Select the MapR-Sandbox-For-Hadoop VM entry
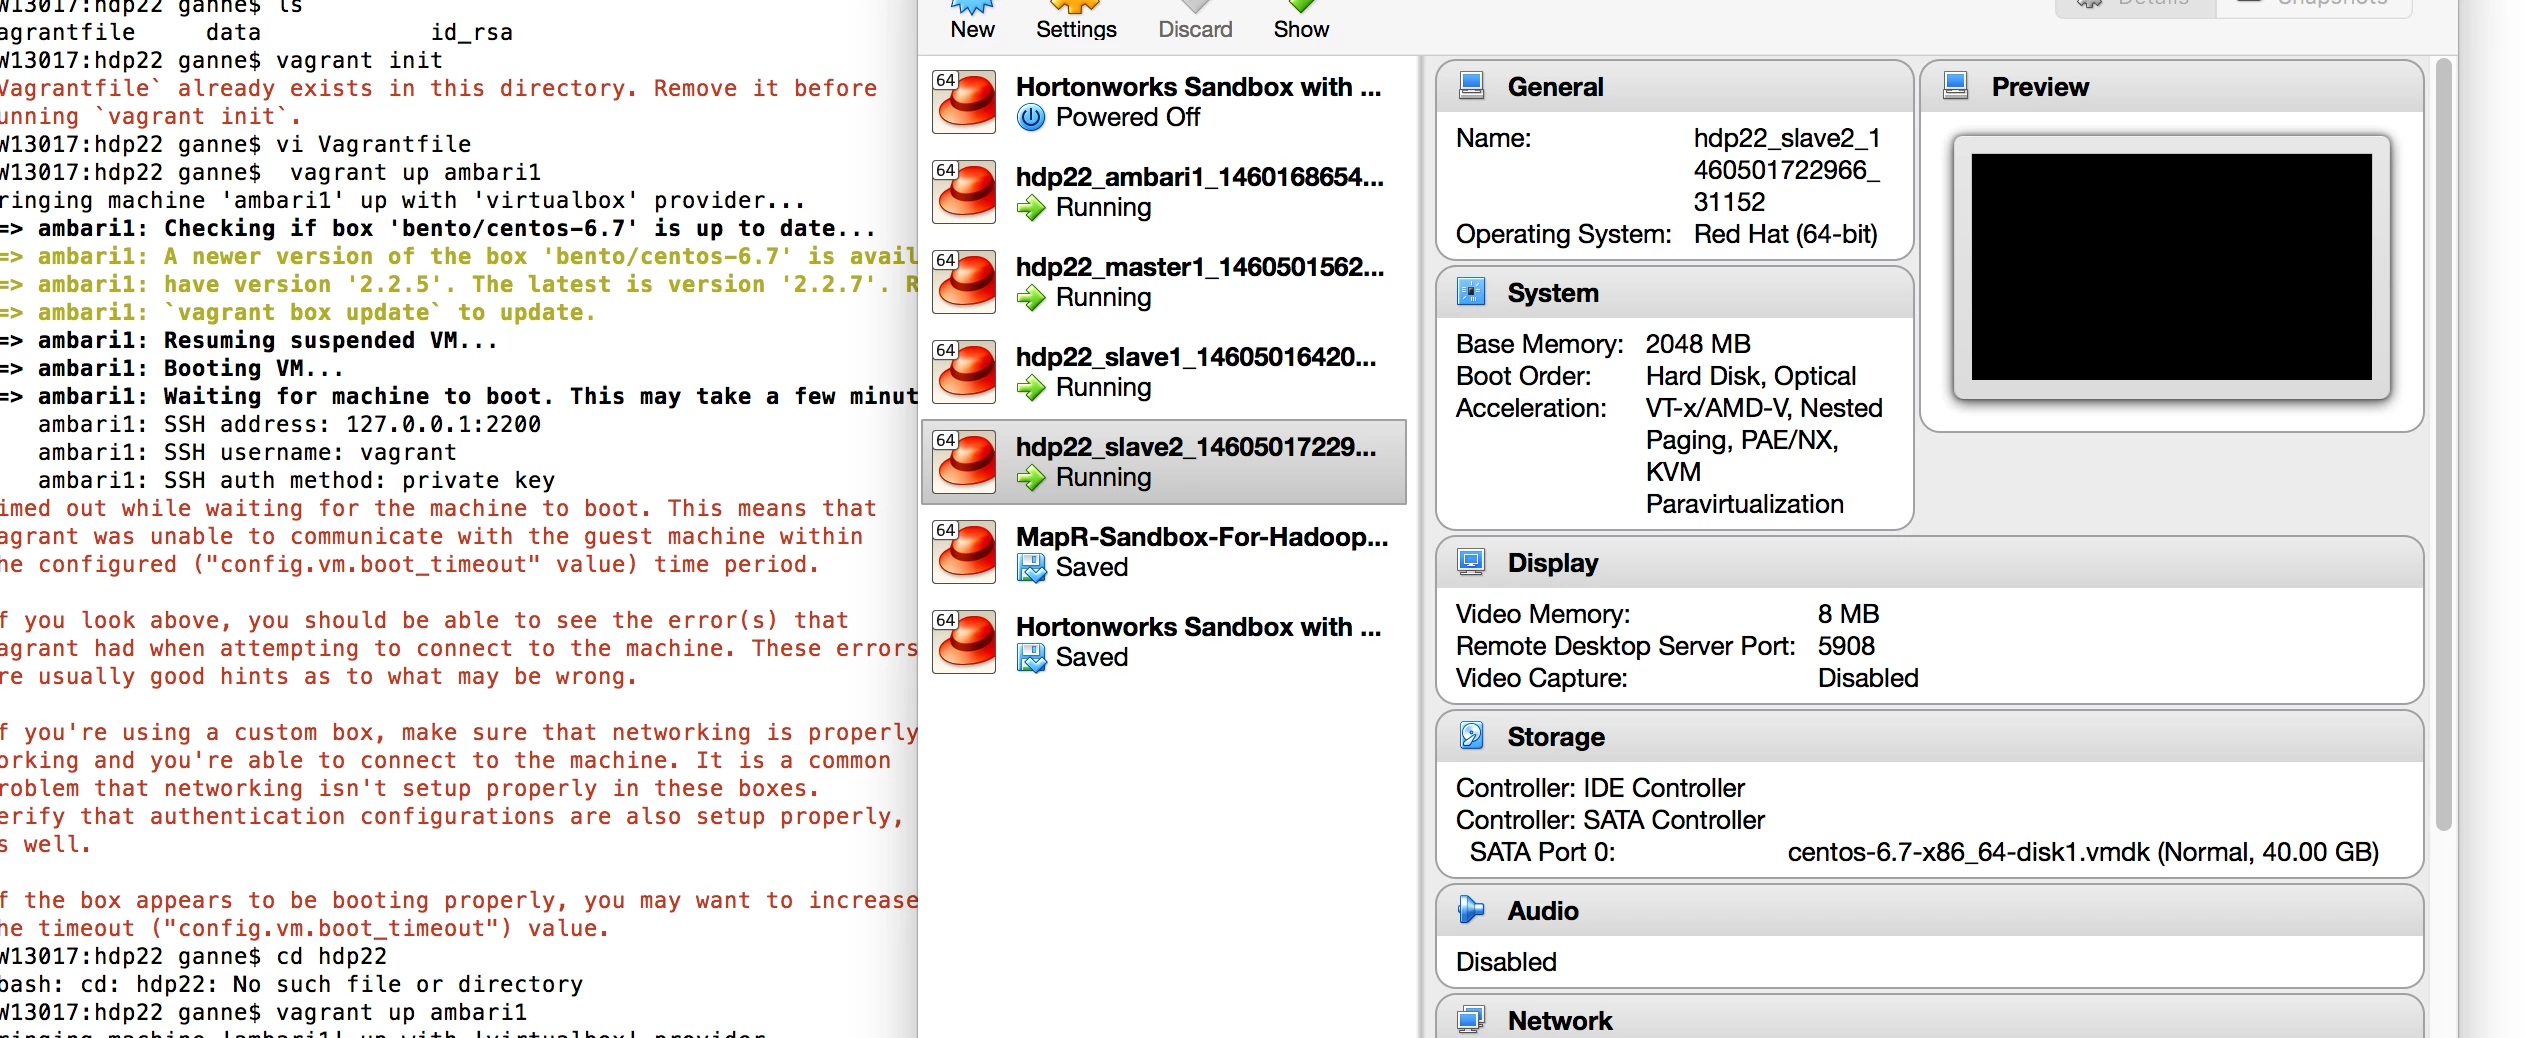The image size is (2526, 1038). coord(1164,552)
